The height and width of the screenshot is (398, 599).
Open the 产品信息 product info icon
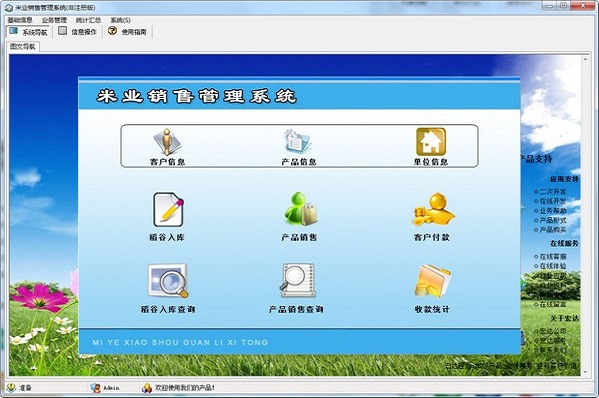[x=298, y=142]
